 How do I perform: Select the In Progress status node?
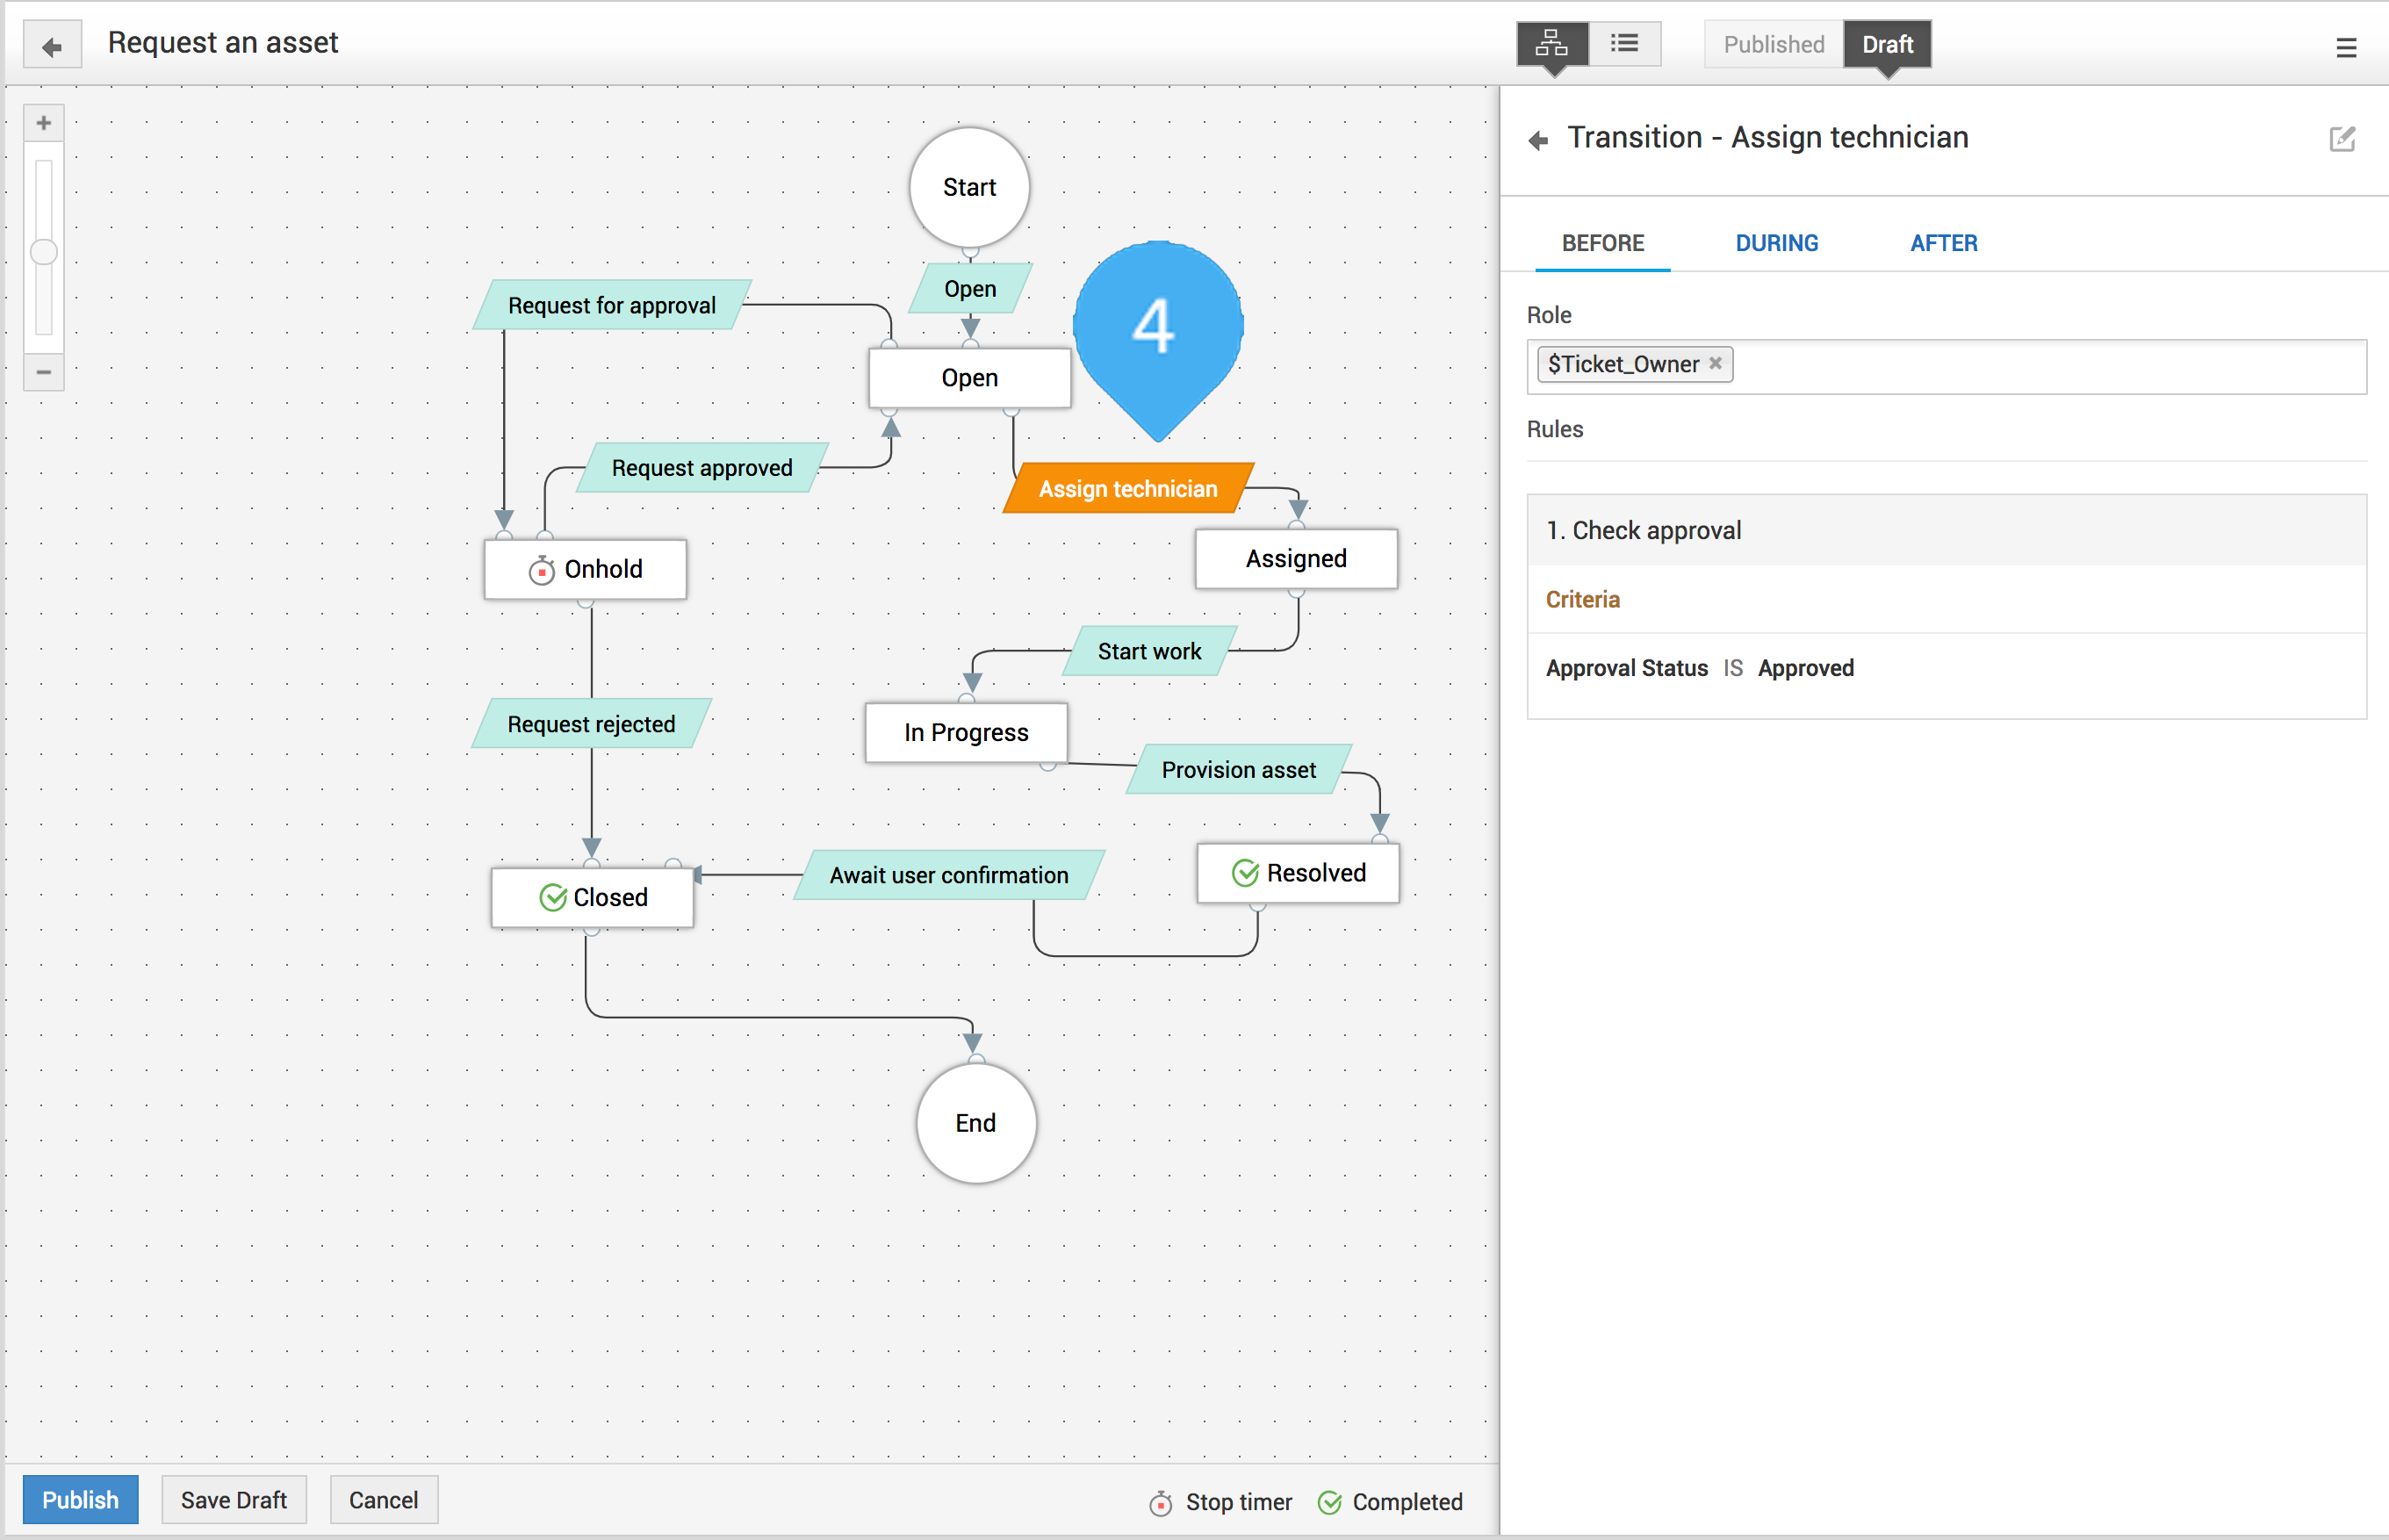966,733
